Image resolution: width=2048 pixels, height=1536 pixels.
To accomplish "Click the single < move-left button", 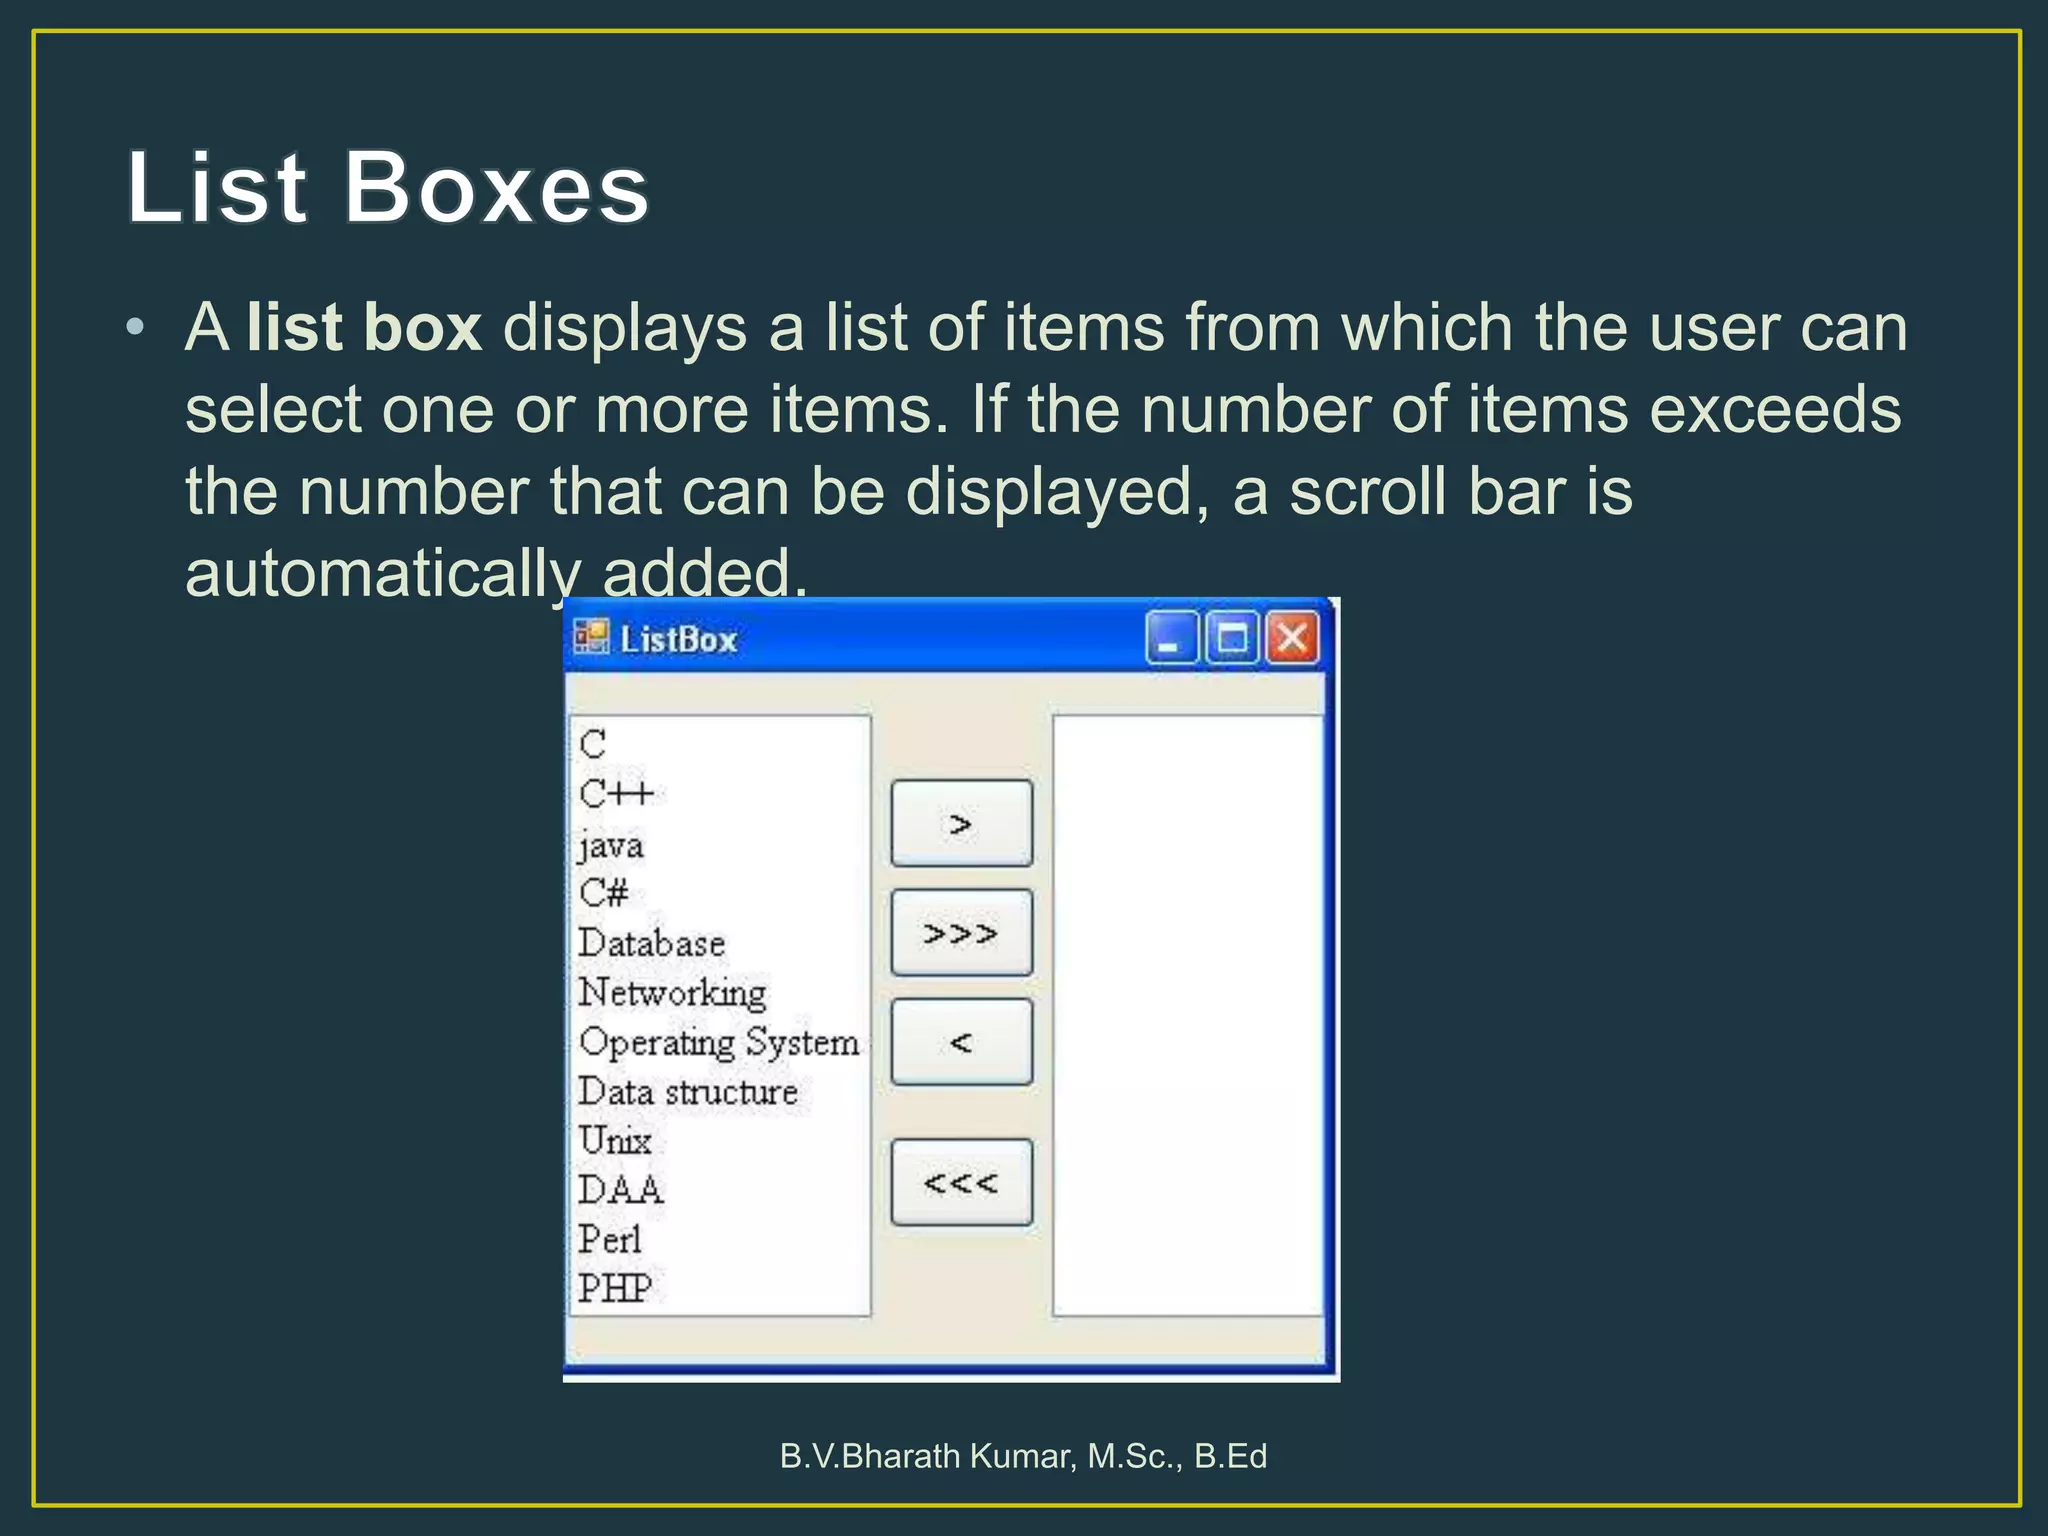I will pyautogui.click(x=961, y=1042).
